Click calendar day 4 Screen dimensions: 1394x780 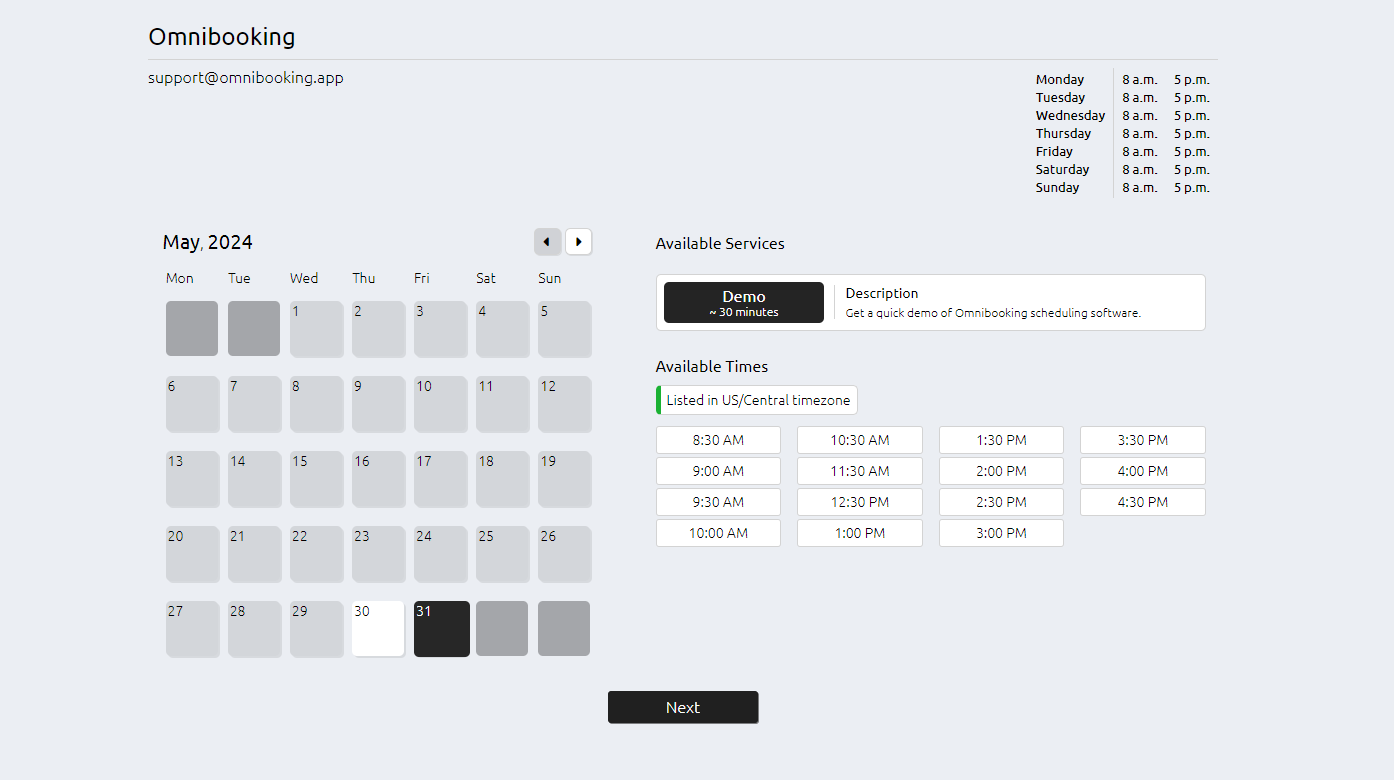click(502, 329)
